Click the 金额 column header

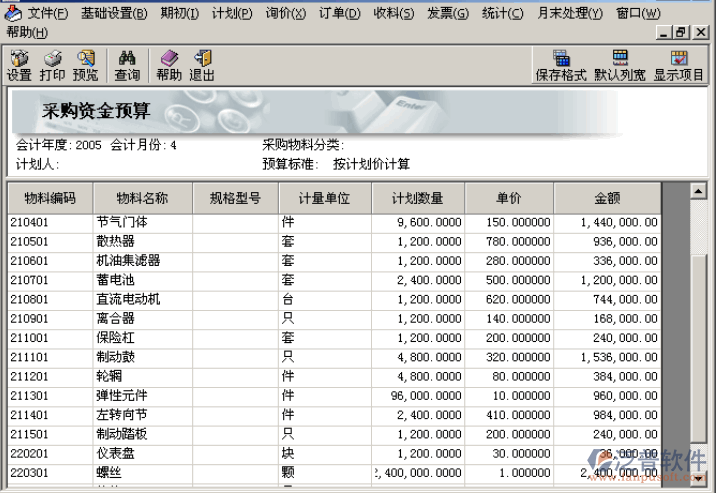click(x=607, y=198)
